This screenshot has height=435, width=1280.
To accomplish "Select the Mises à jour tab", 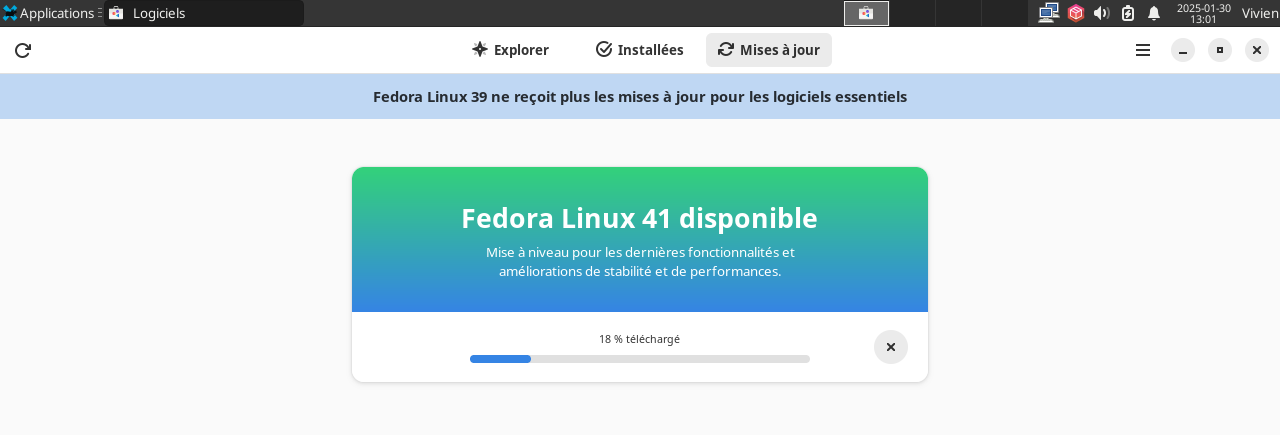I will [769, 50].
